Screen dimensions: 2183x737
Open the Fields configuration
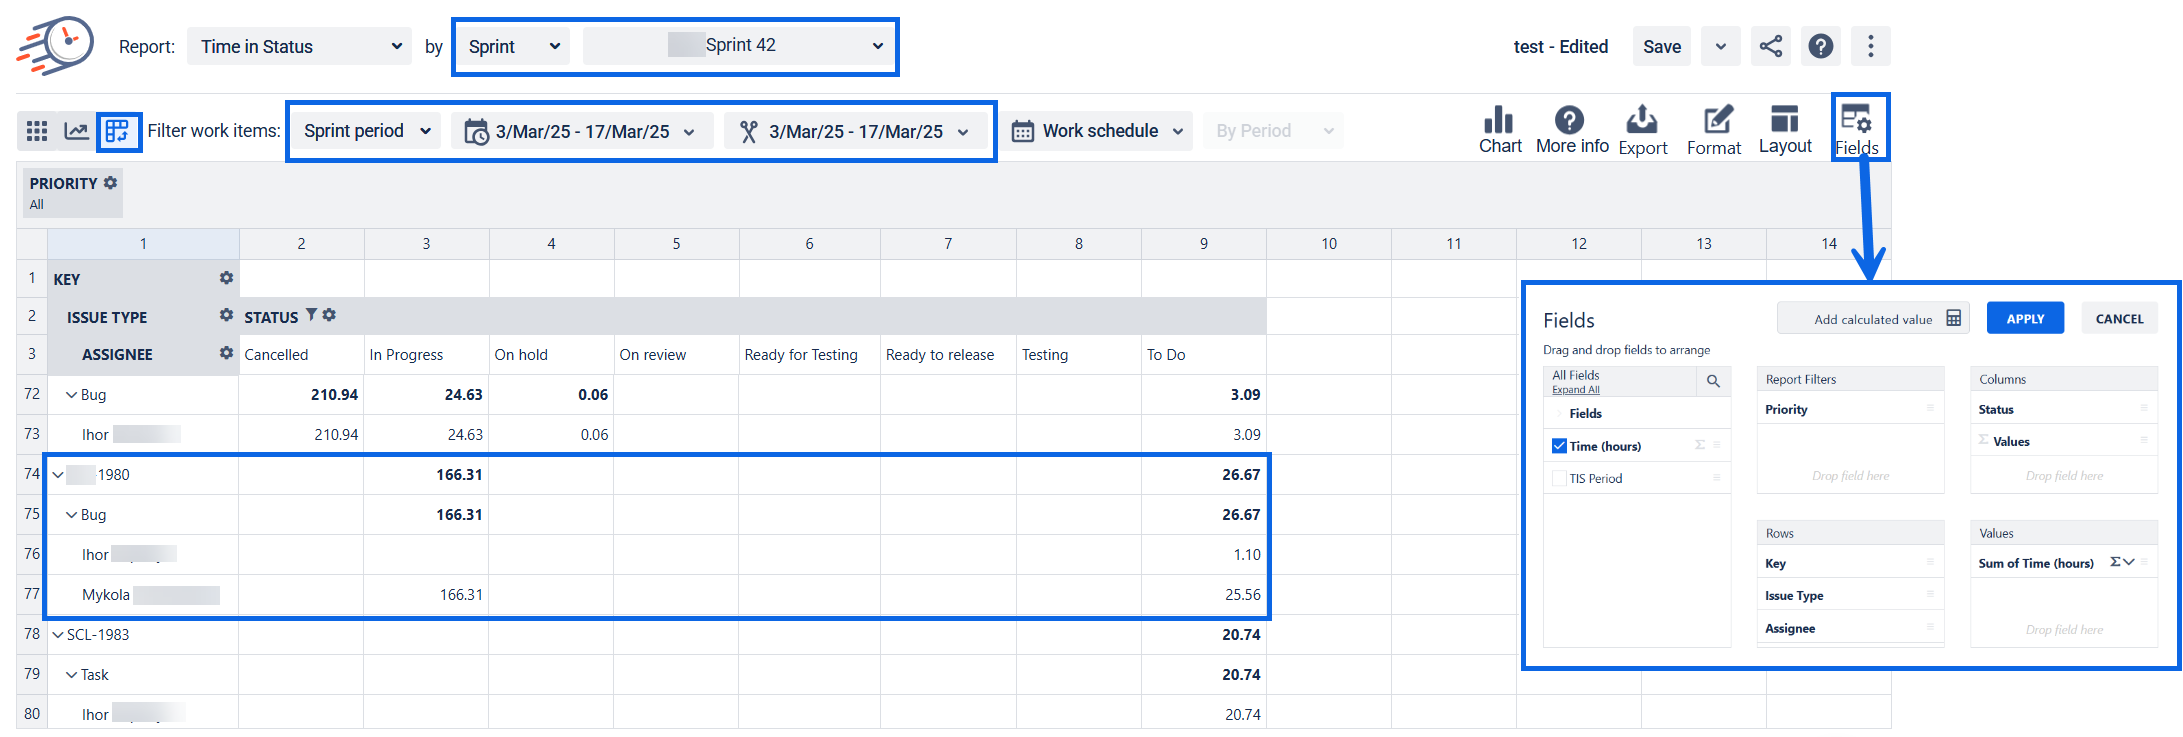(x=1857, y=131)
